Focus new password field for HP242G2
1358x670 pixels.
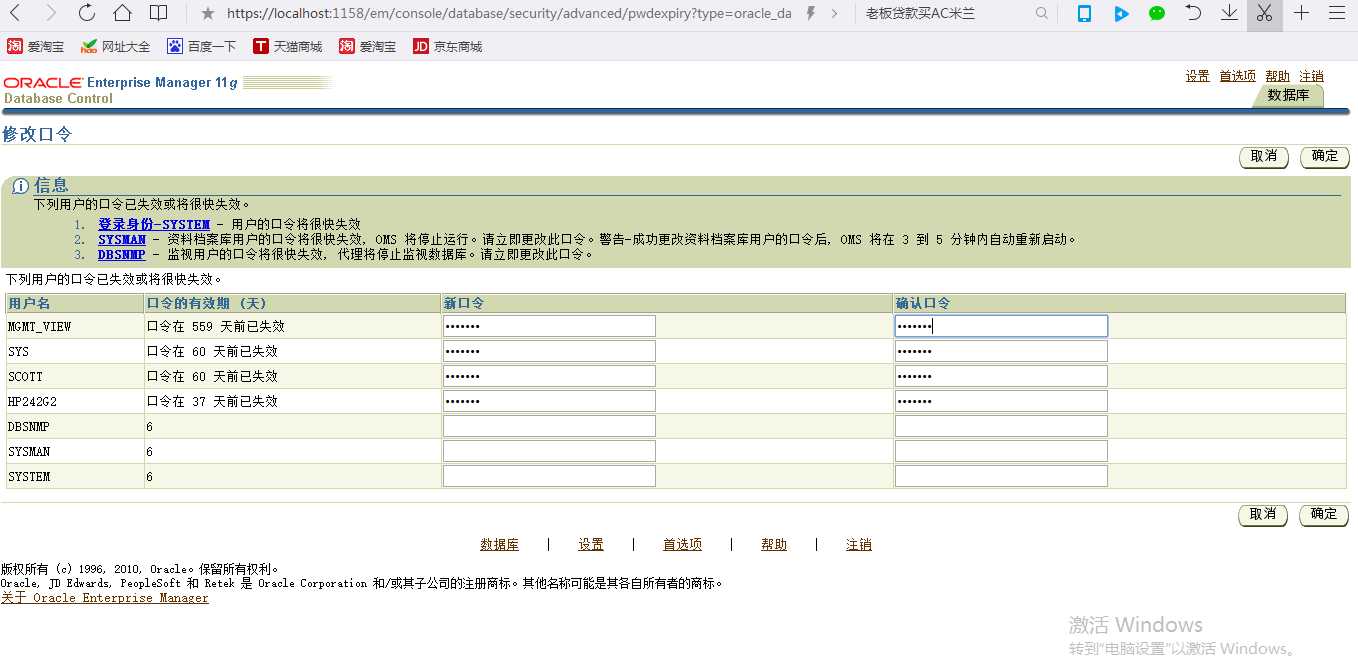click(549, 401)
